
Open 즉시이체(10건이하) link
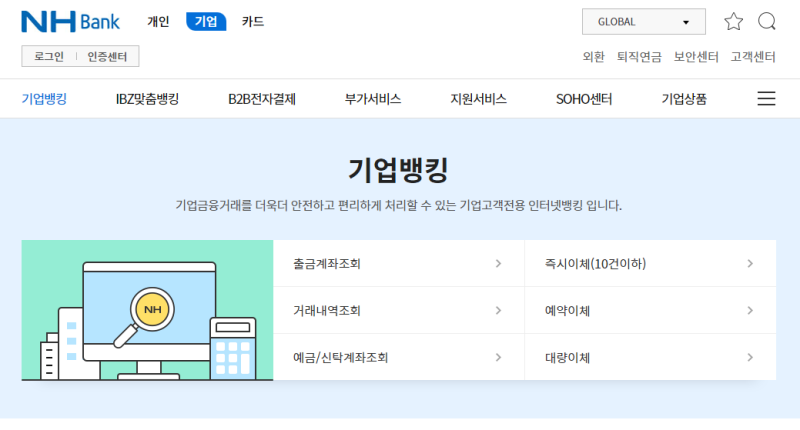coord(651,263)
